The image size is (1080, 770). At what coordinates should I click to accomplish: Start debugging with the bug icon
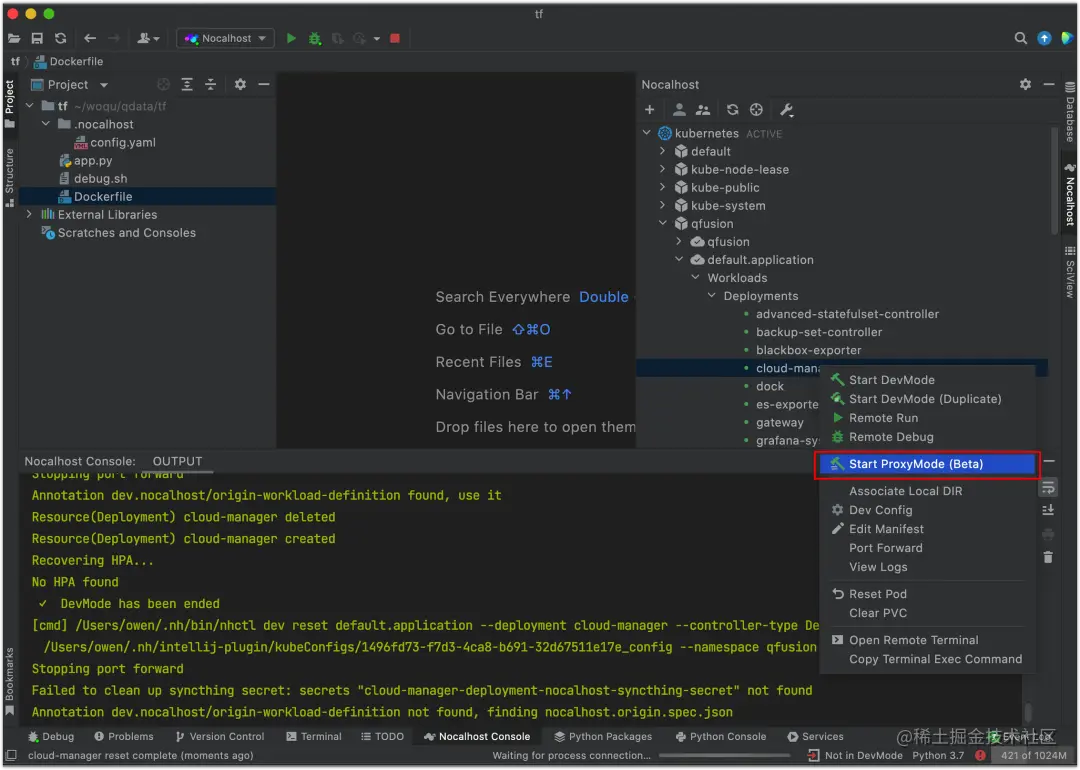coord(315,38)
